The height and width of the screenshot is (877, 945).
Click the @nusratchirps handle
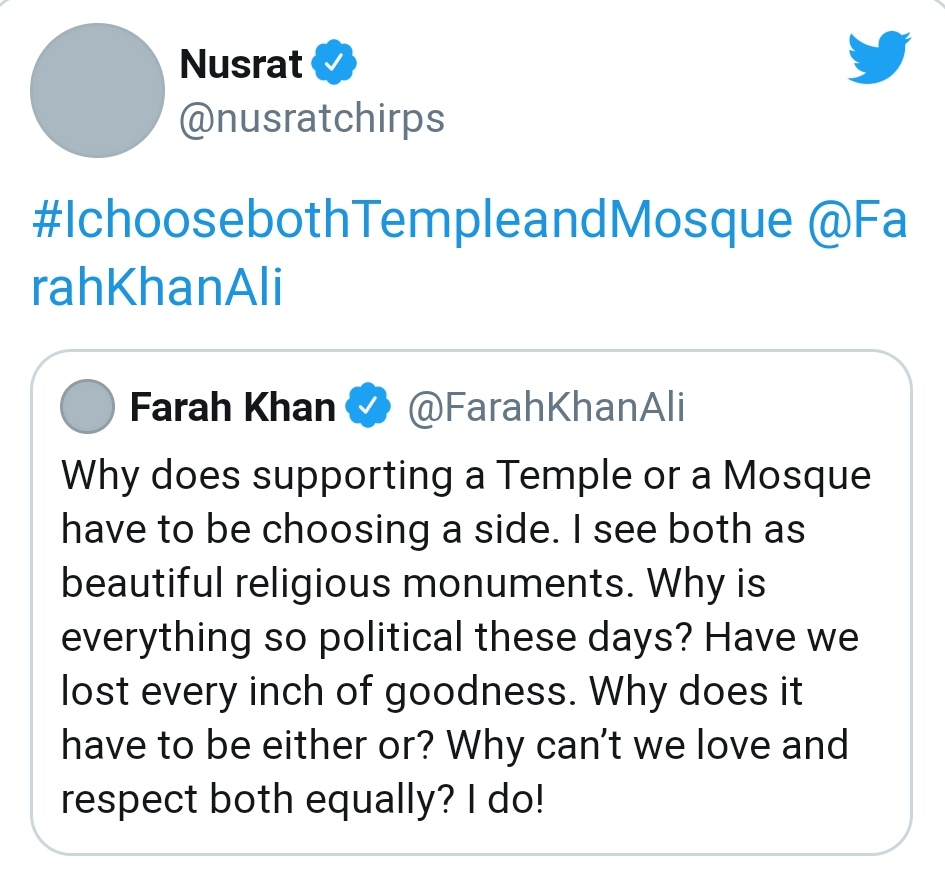pyautogui.click(x=312, y=118)
